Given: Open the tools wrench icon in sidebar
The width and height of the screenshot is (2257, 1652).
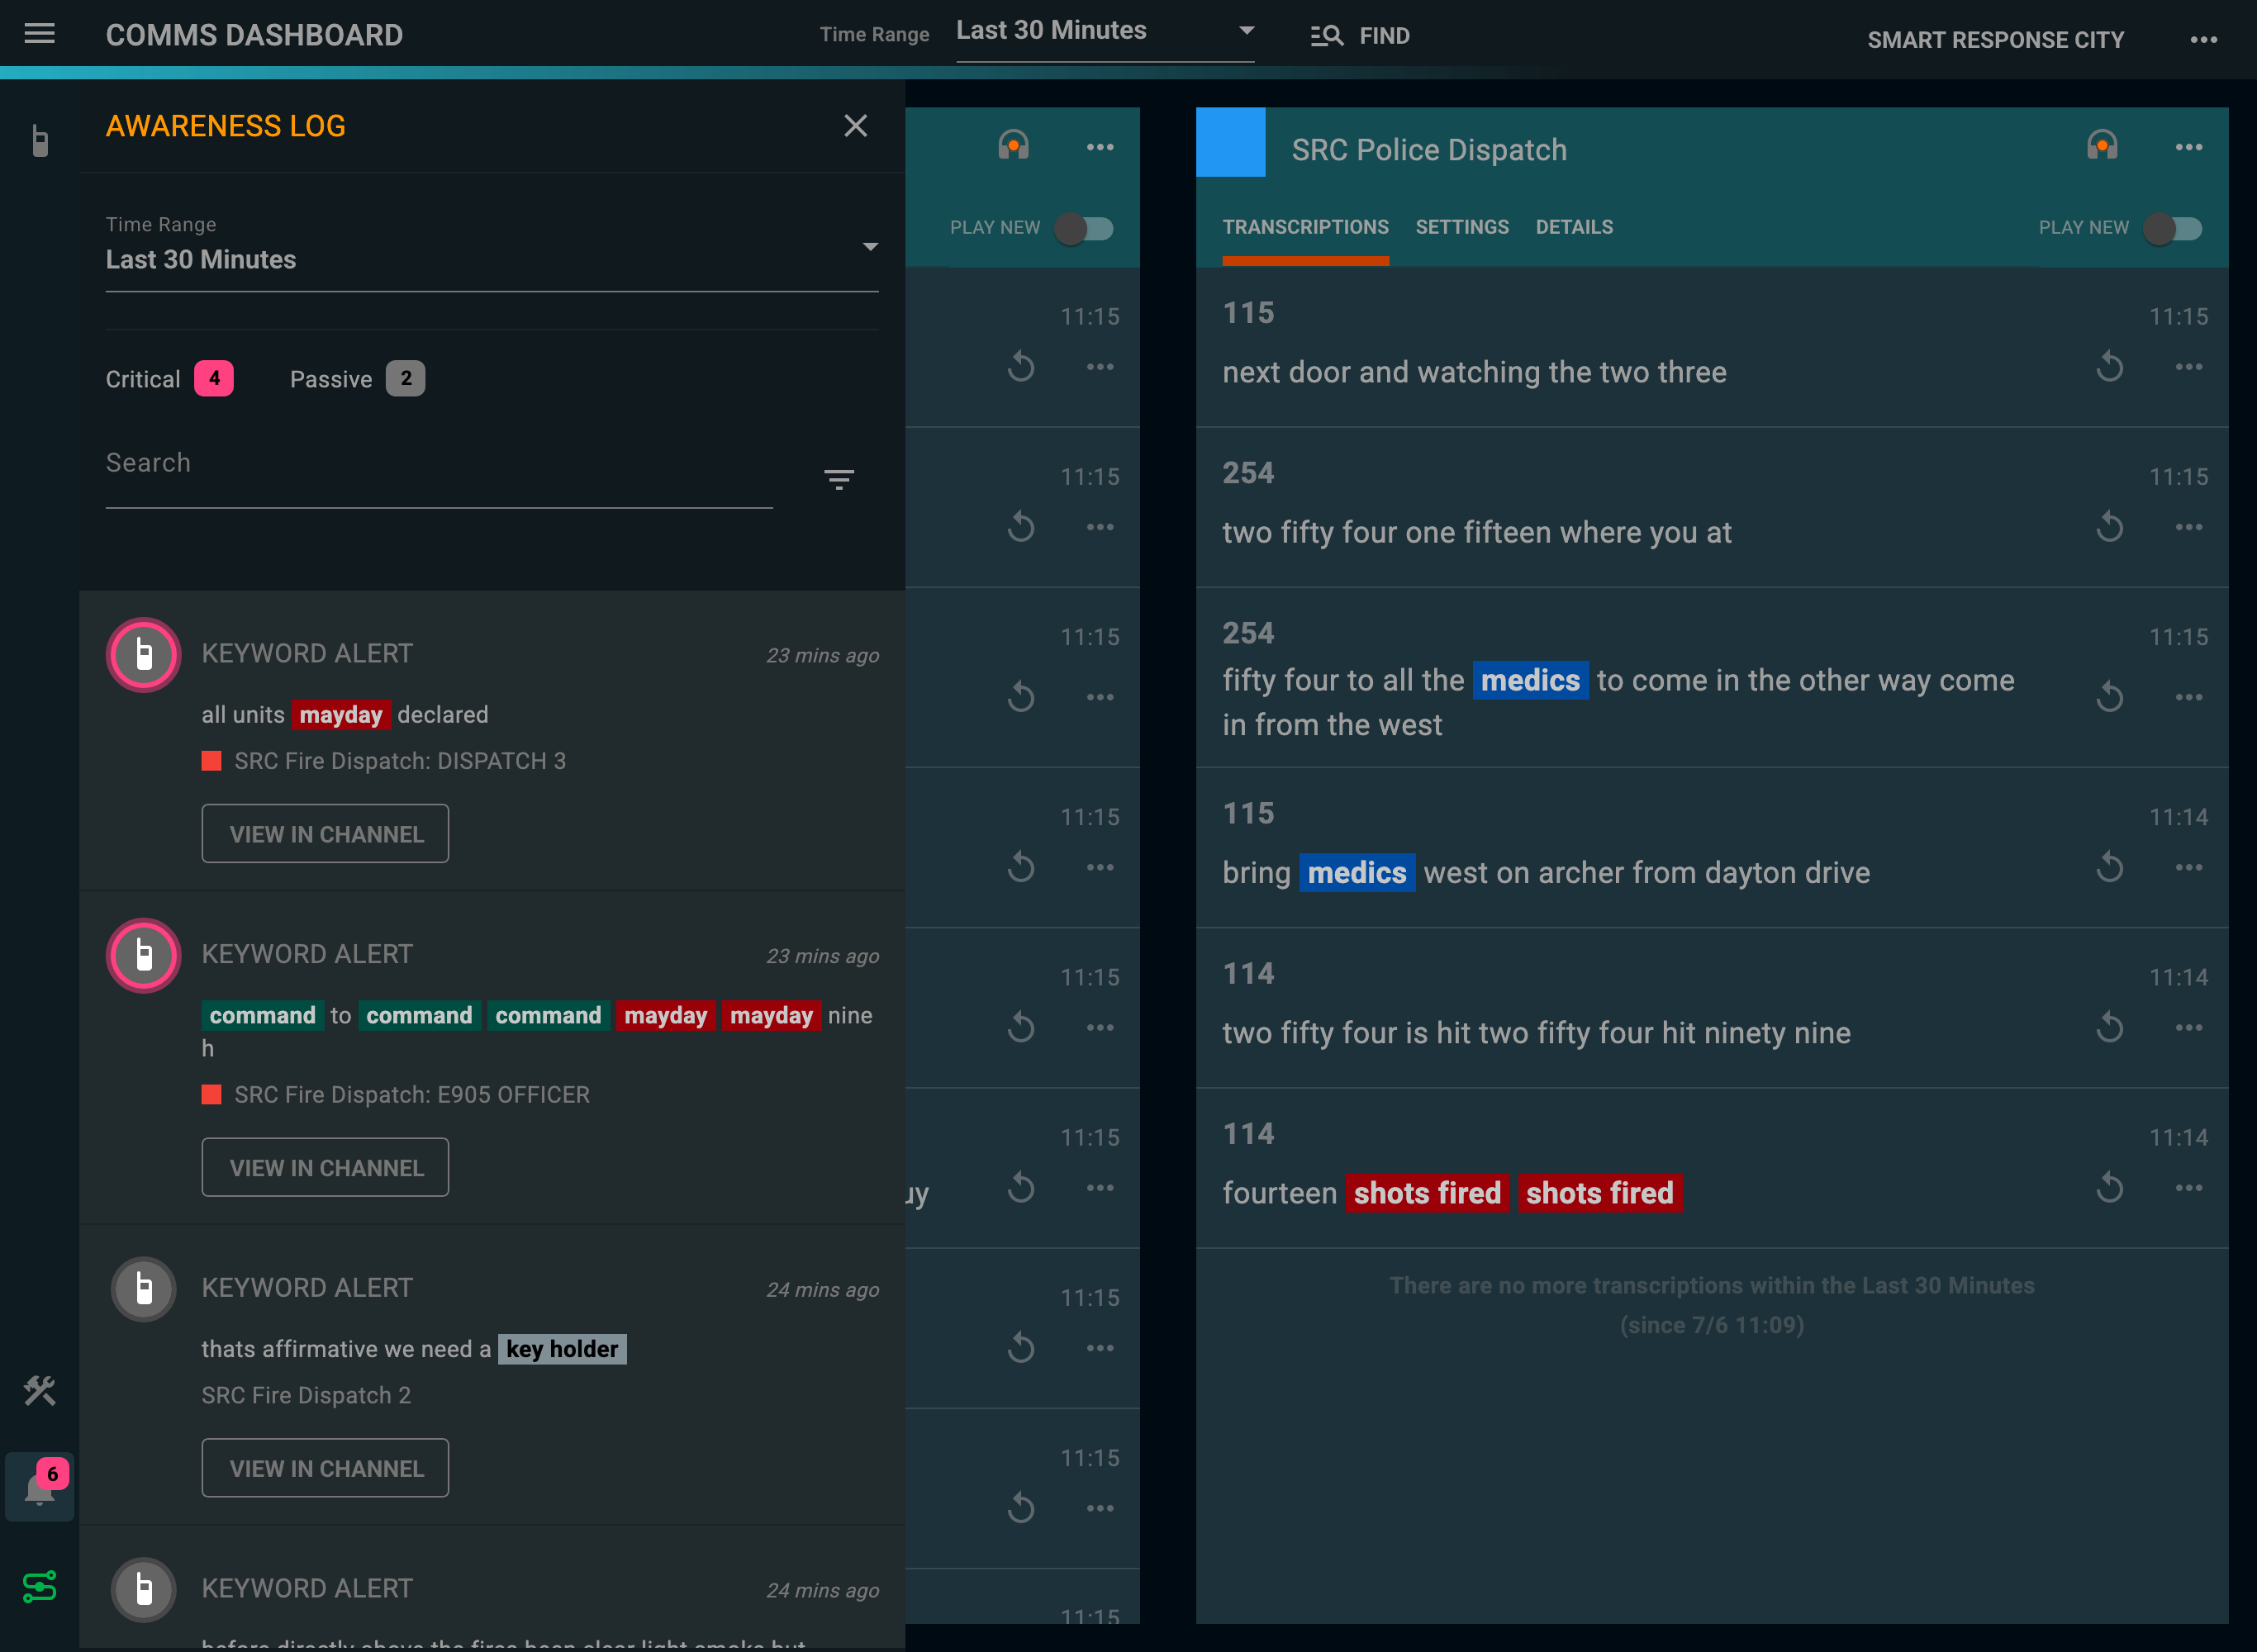Looking at the screenshot, I should (x=40, y=1390).
